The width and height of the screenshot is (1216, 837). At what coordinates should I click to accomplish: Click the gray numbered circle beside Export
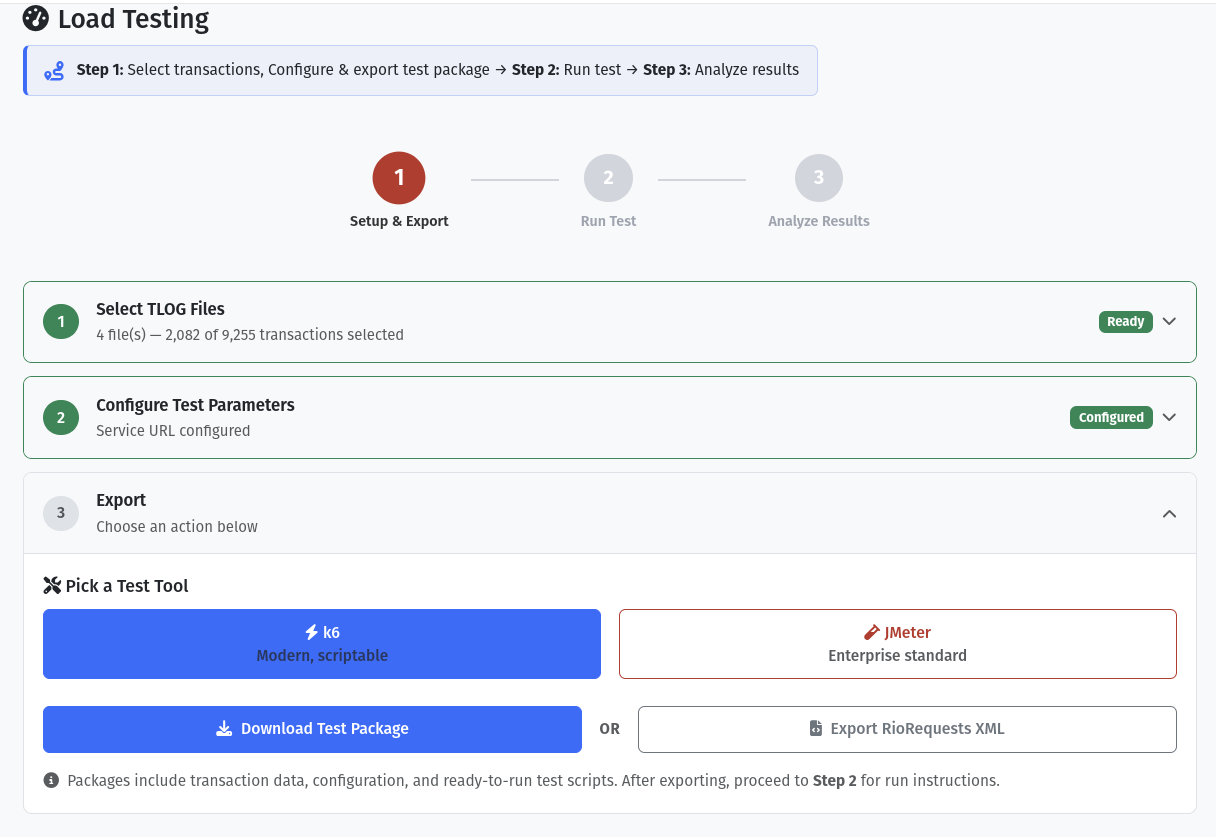[60, 513]
